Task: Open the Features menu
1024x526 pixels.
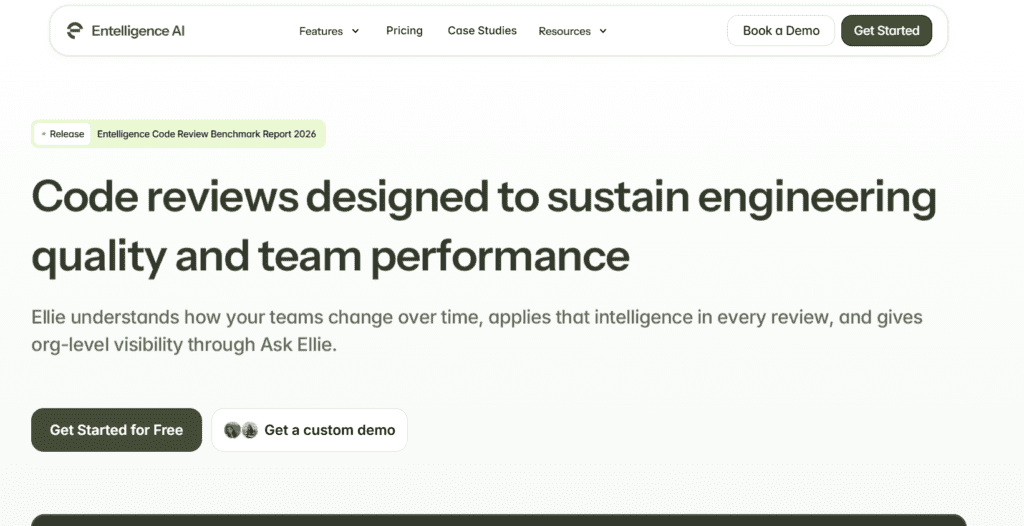Action: (x=321, y=31)
